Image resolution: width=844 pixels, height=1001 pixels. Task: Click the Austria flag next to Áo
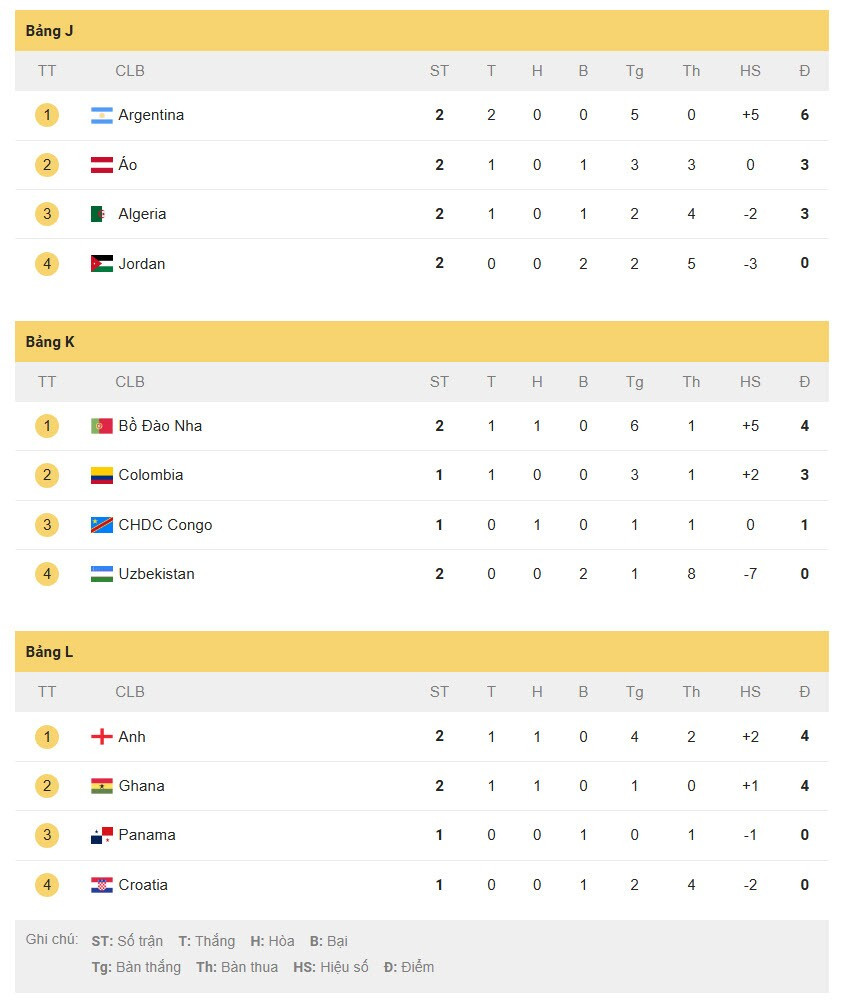tap(102, 165)
